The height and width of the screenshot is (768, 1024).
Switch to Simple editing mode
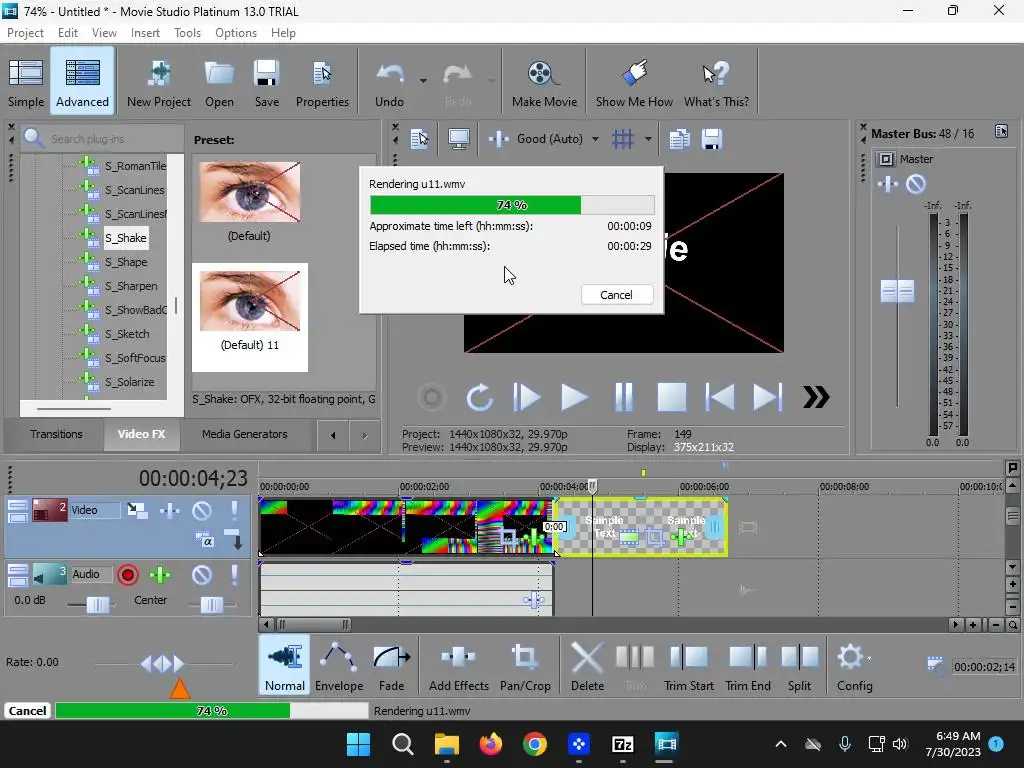(26, 81)
